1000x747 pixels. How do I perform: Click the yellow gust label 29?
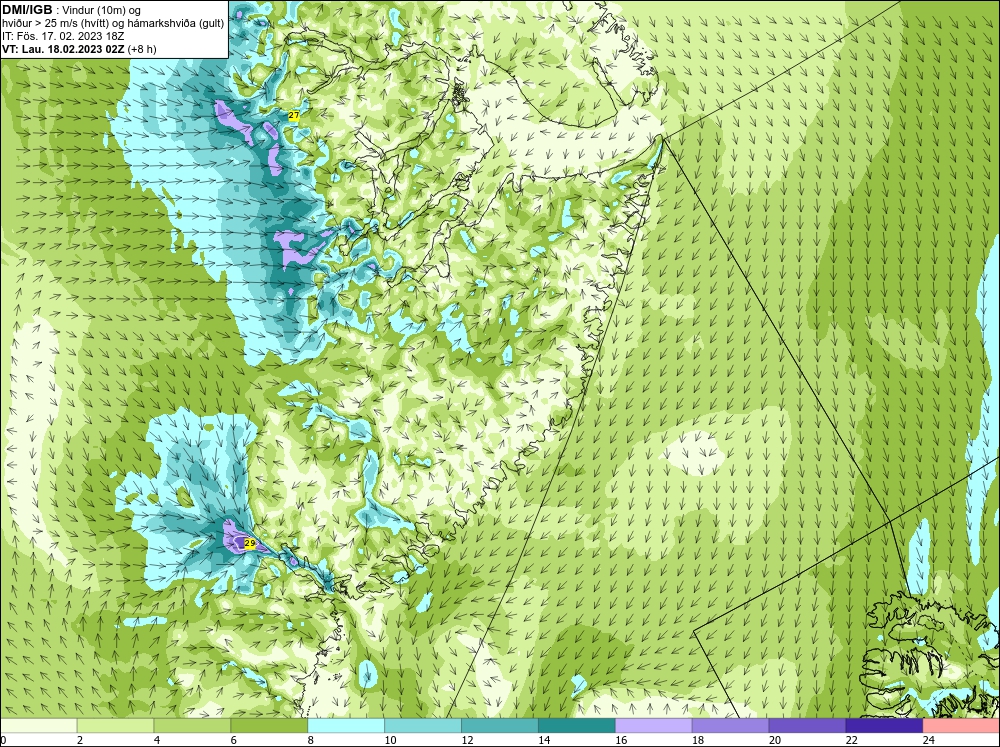coord(250,544)
